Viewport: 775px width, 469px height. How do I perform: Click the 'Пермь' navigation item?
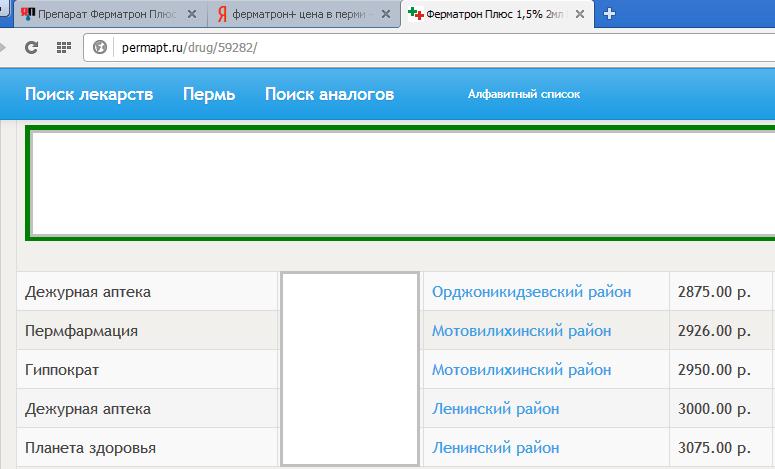pos(209,94)
